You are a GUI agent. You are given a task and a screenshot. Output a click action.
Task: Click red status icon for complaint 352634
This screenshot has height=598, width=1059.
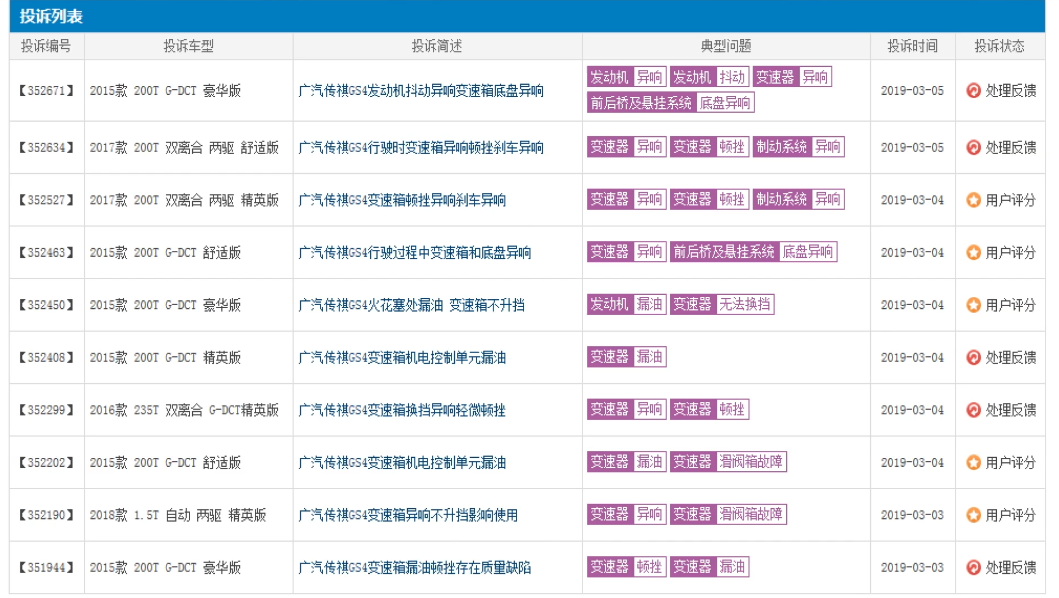[x=973, y=148]
